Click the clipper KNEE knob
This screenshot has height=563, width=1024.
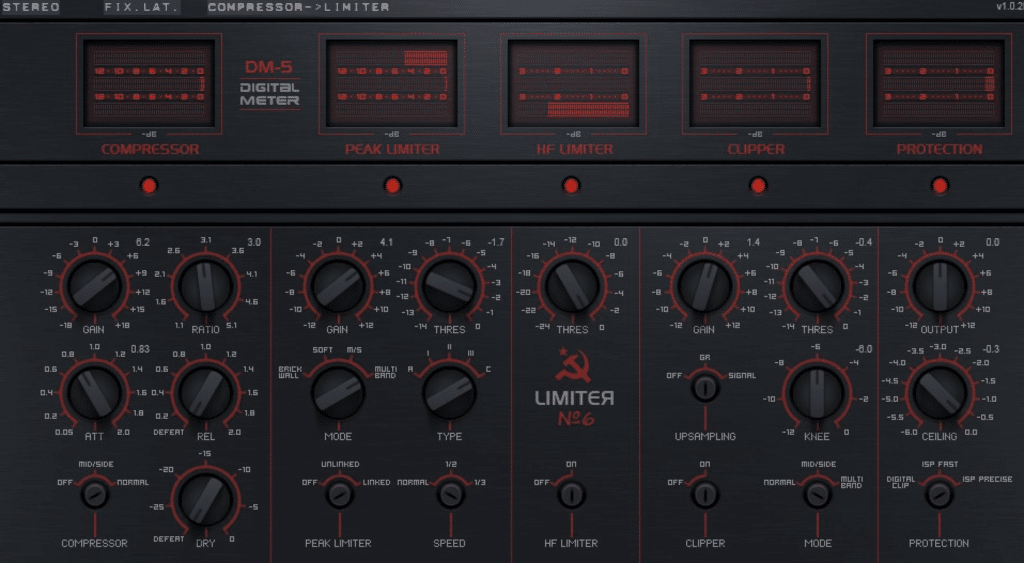[x=816, y=392]
